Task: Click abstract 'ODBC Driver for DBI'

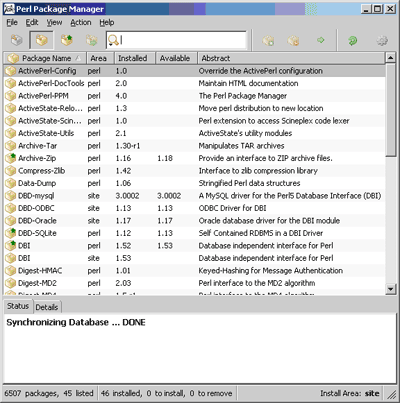Action: (x=232, y=208)
